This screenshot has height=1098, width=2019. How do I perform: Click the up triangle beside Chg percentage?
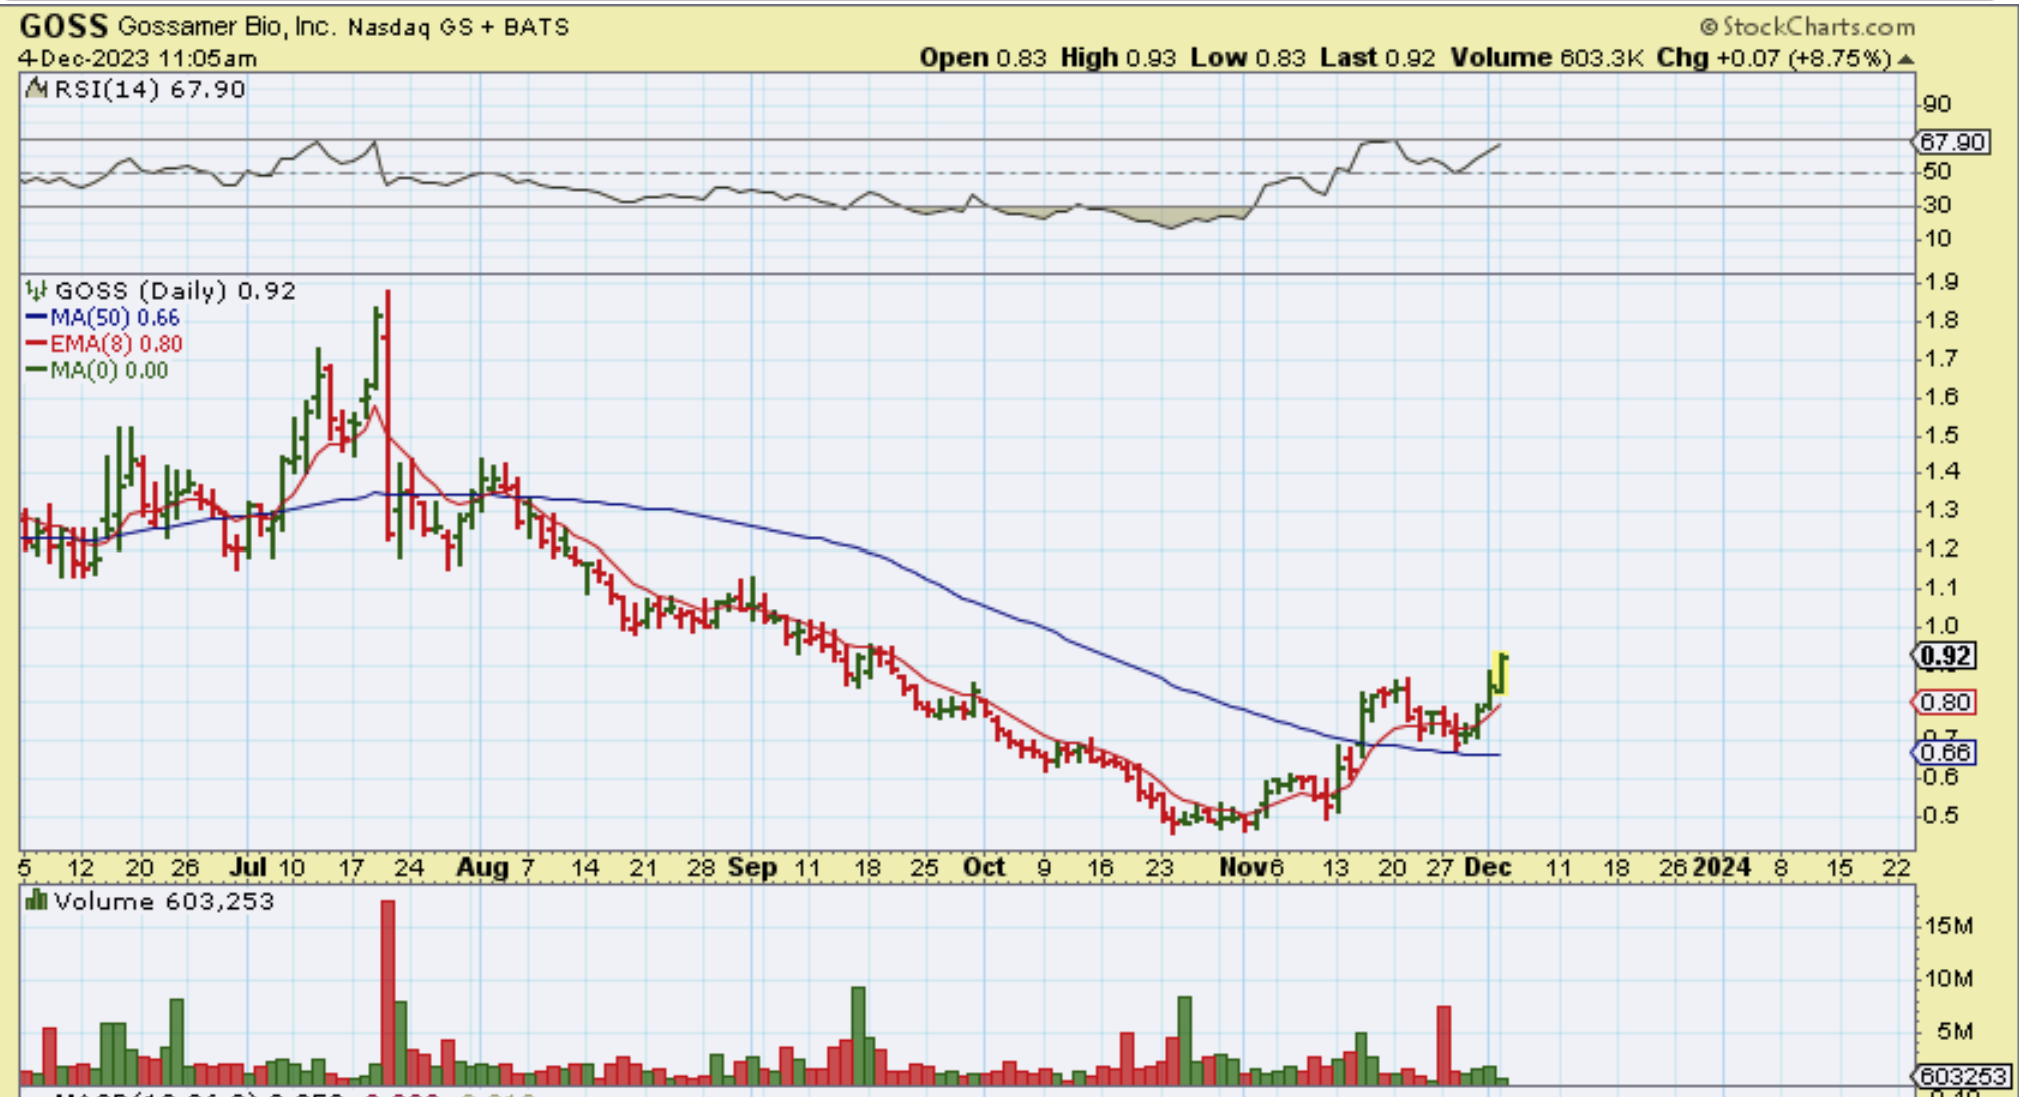[1905, 59]
